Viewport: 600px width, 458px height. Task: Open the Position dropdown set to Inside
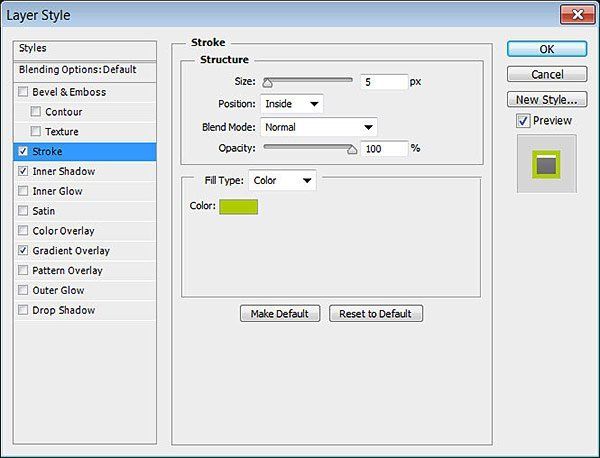click(292, 104)
